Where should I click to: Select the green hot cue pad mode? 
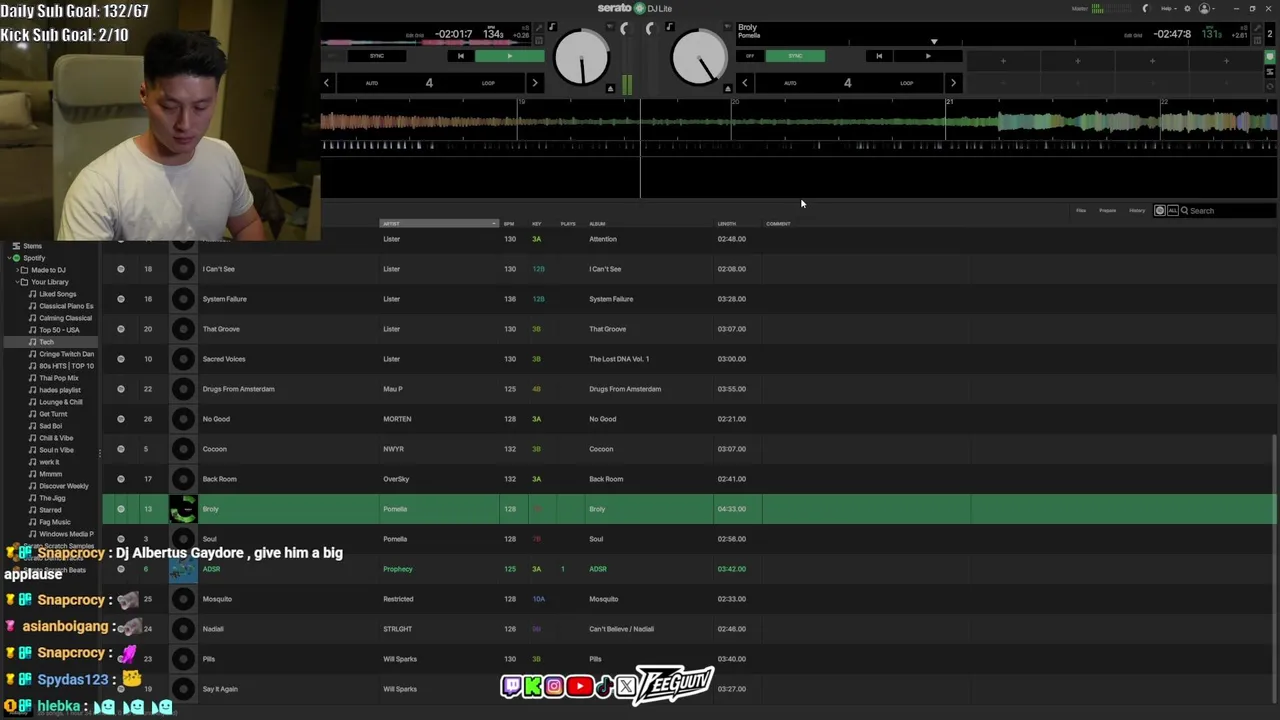[x=1270, y=57]
